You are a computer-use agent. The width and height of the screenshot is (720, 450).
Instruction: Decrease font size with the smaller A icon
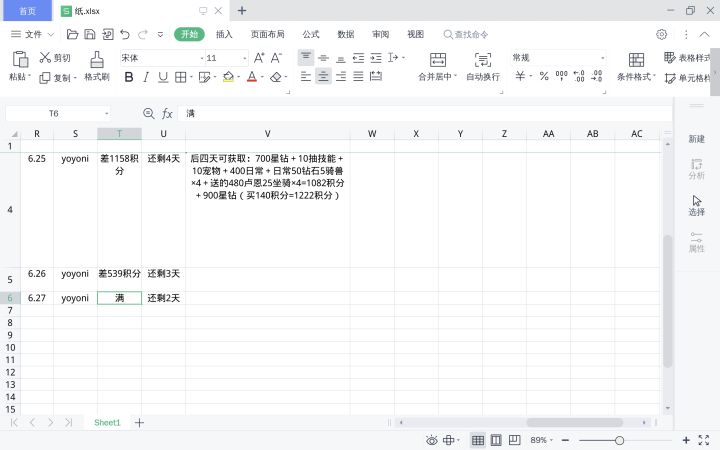[x=276, y=58]
